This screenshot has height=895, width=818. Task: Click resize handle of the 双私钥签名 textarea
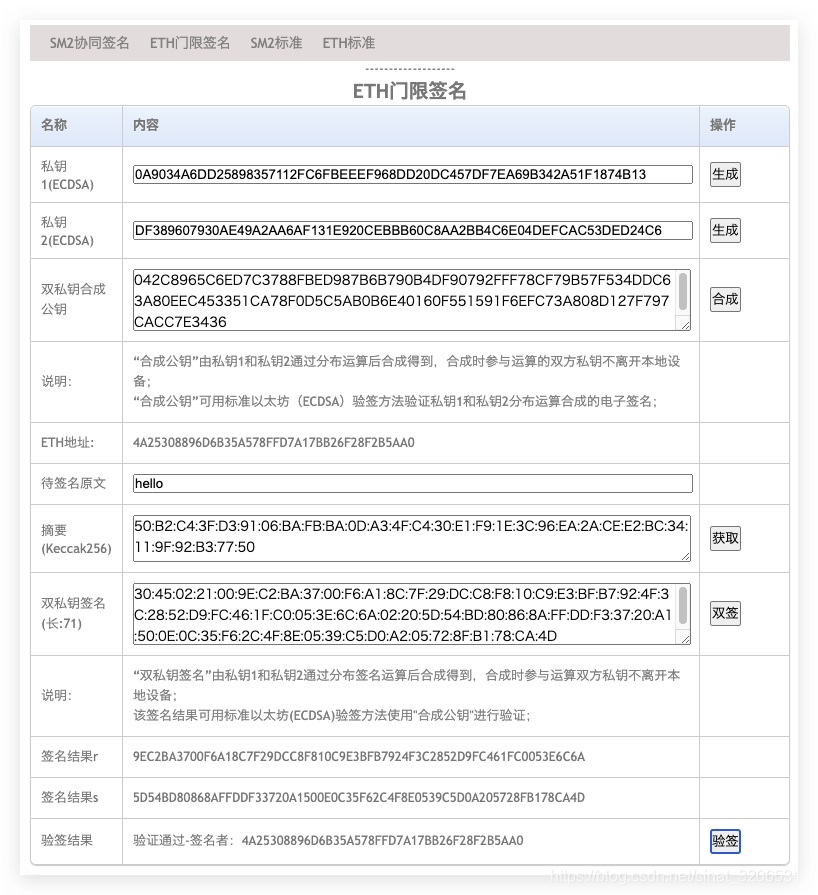[685, 639]
